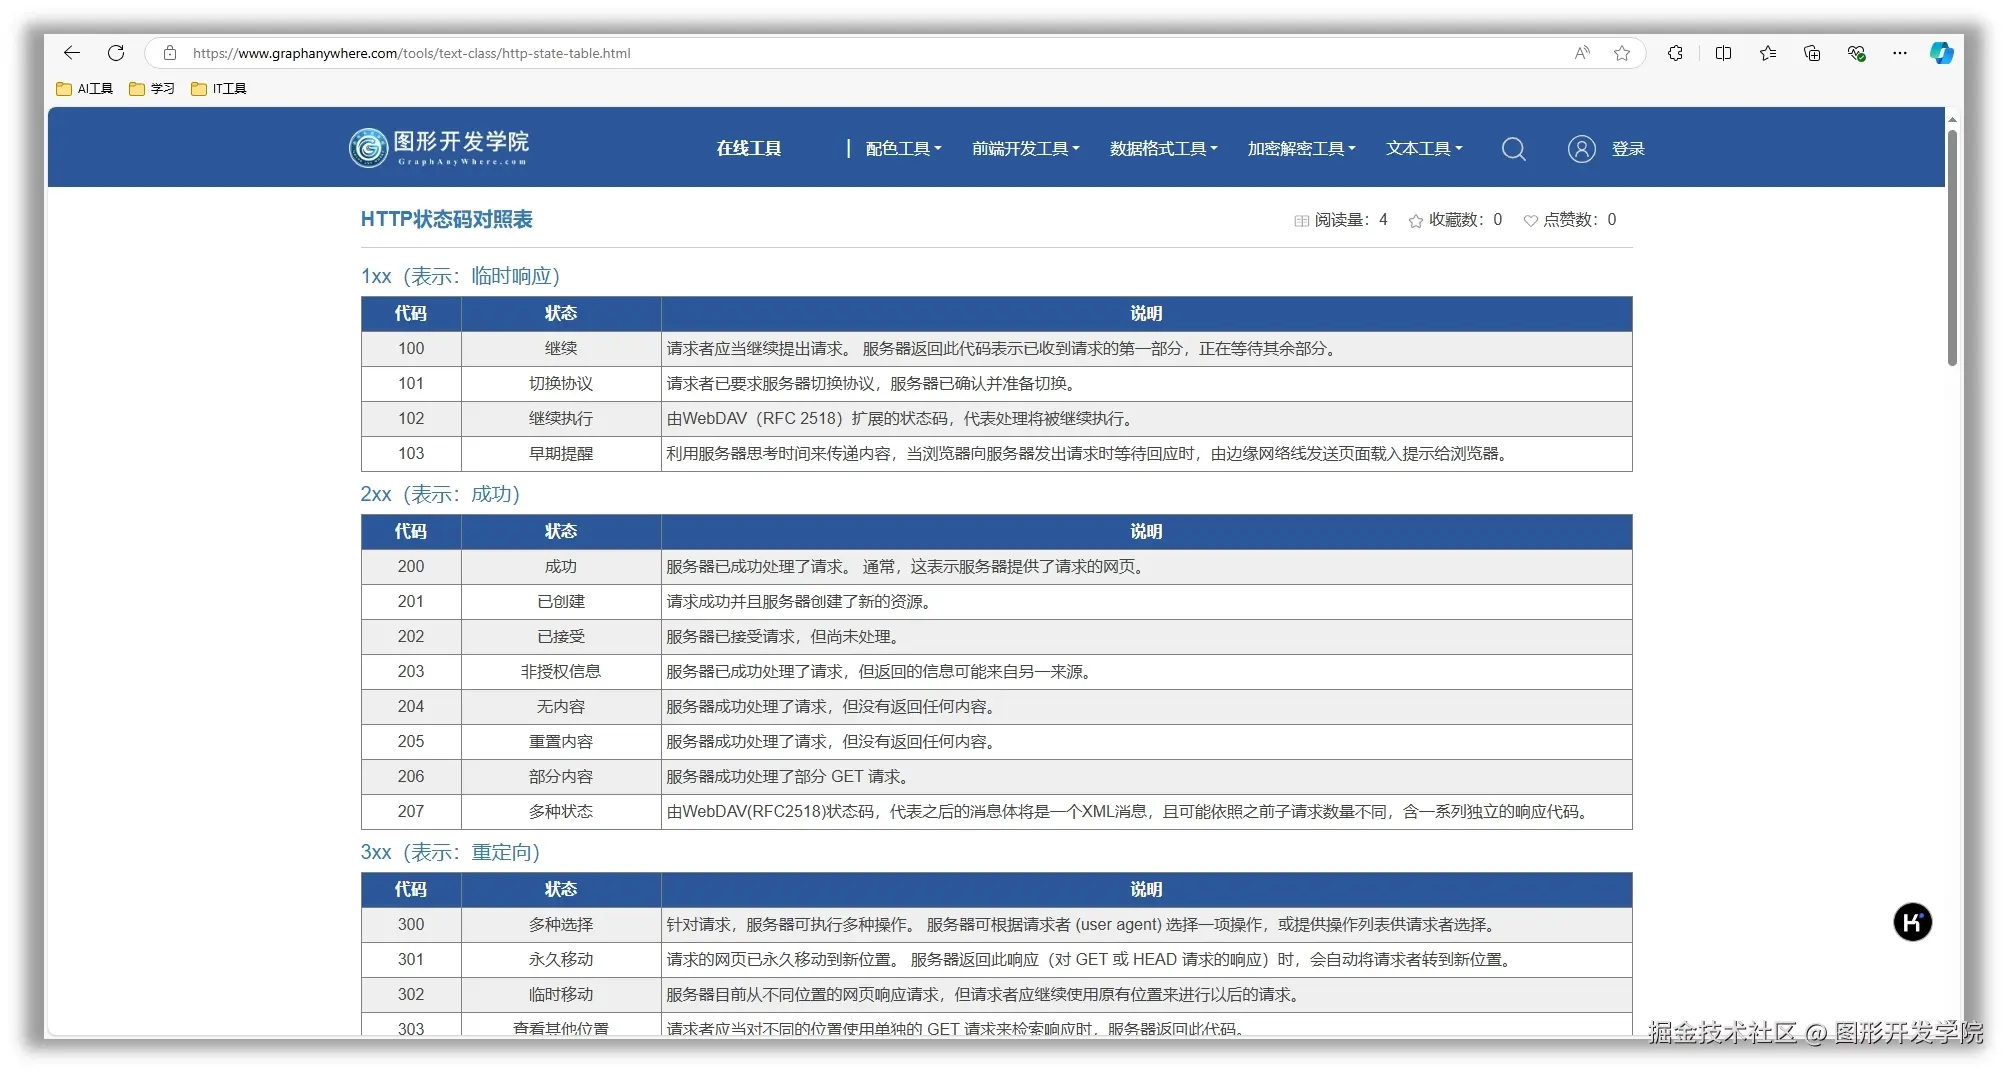Viewport: 2011px width, 1074px height.
Task: Click the browser Collections icon
Action: (1811, 53)
